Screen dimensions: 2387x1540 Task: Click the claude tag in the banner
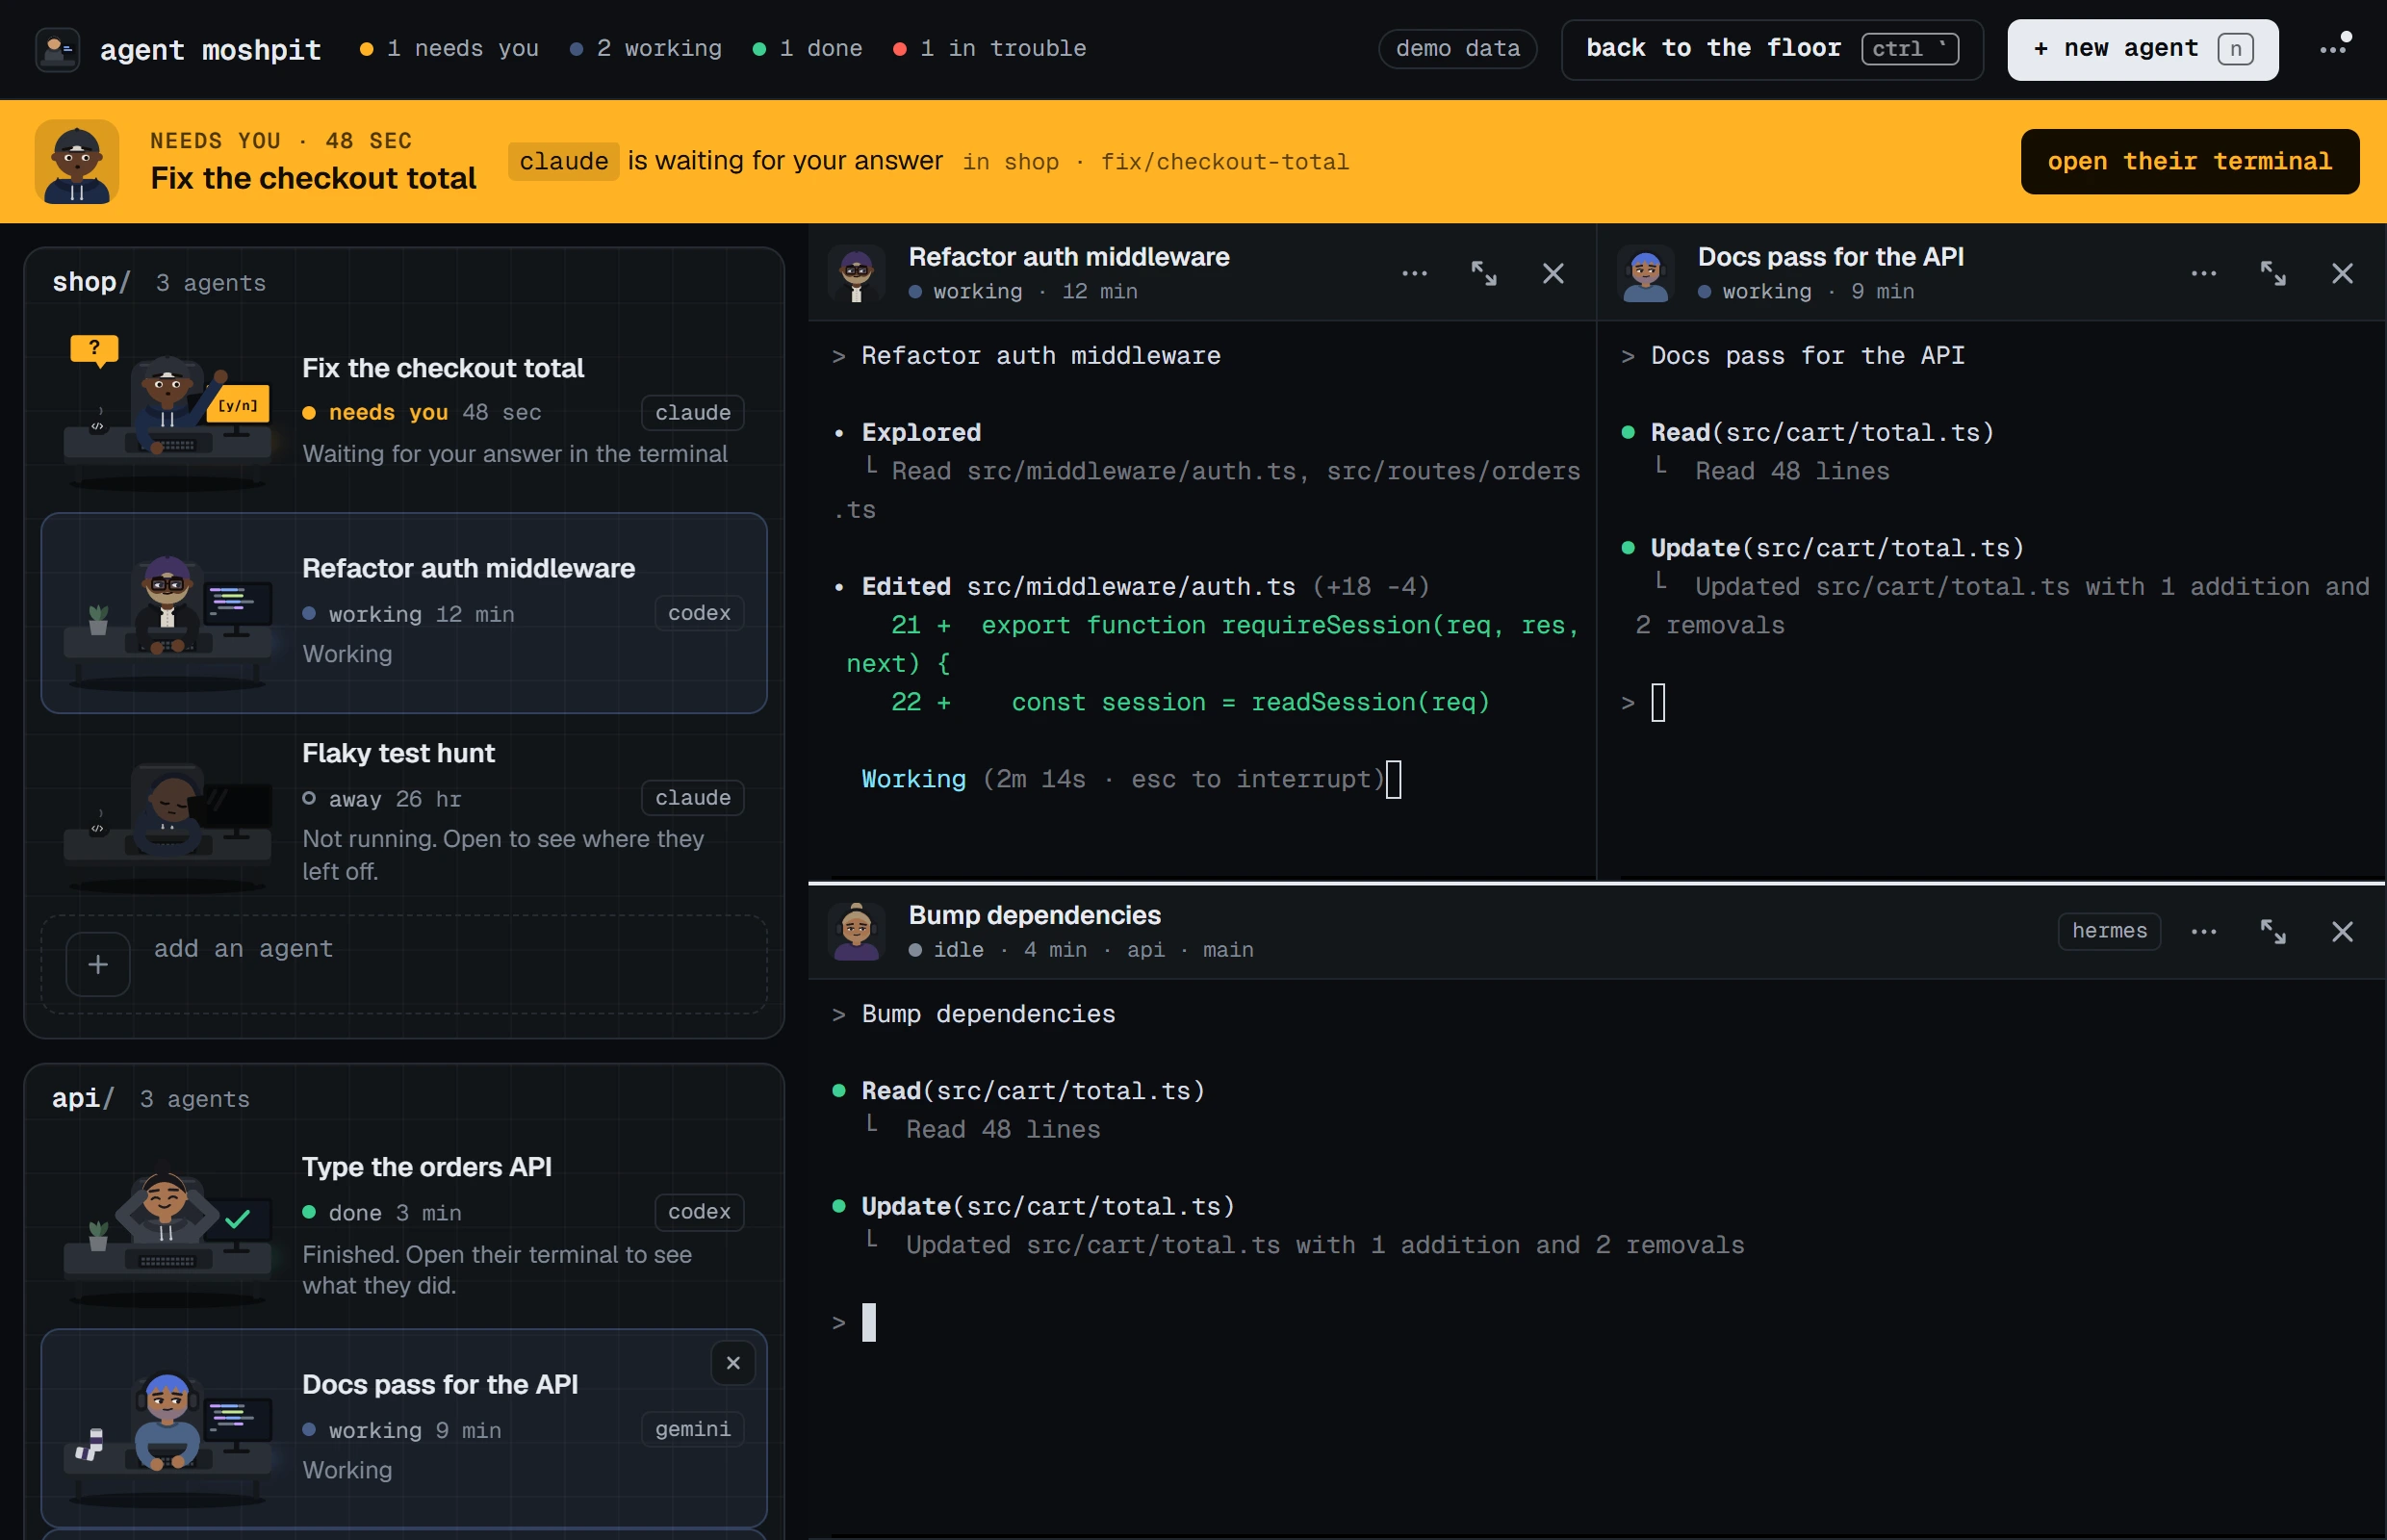click(564, 161)
